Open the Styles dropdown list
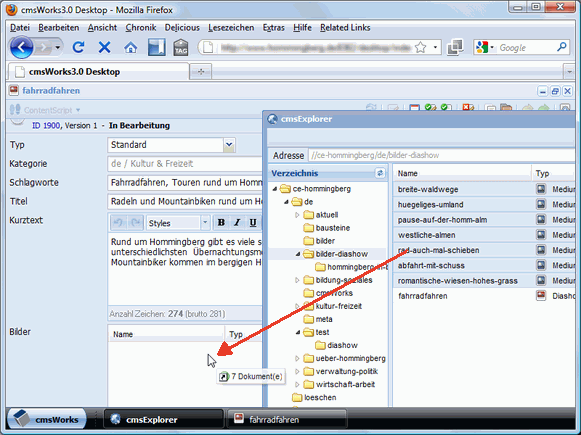 205,223
